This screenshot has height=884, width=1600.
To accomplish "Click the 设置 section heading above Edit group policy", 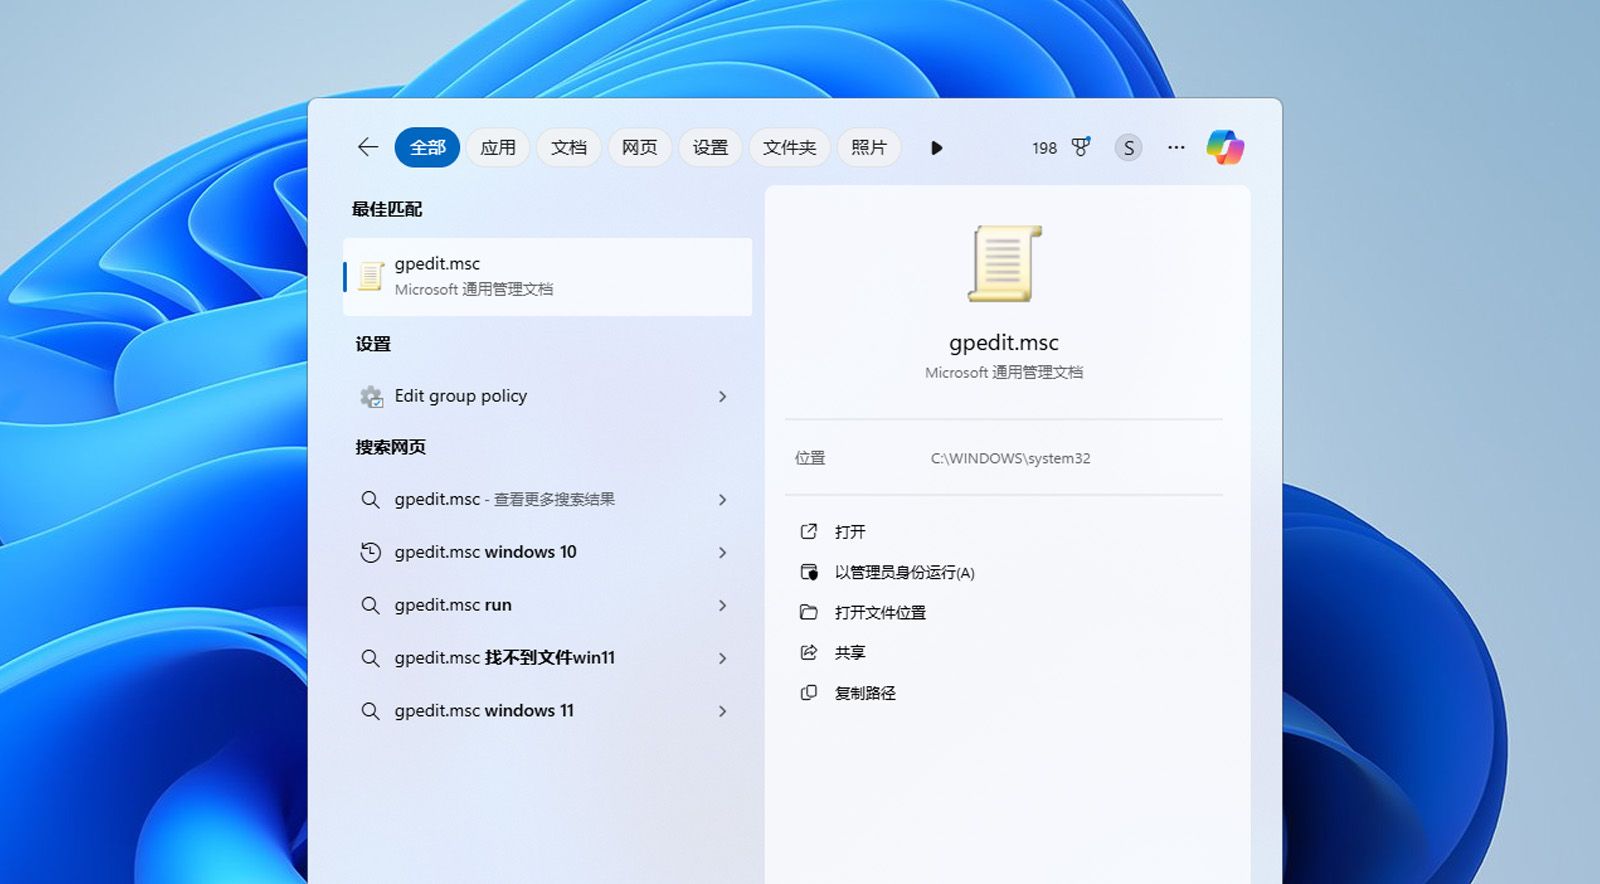I will [373, 344].
